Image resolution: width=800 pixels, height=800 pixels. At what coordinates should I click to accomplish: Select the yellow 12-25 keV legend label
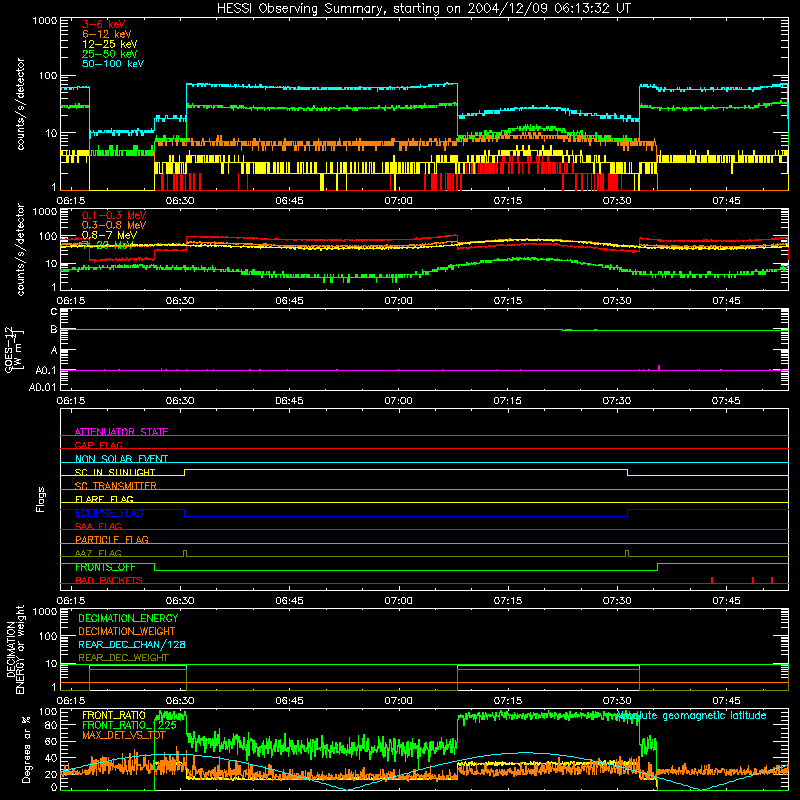coord(110,44)
